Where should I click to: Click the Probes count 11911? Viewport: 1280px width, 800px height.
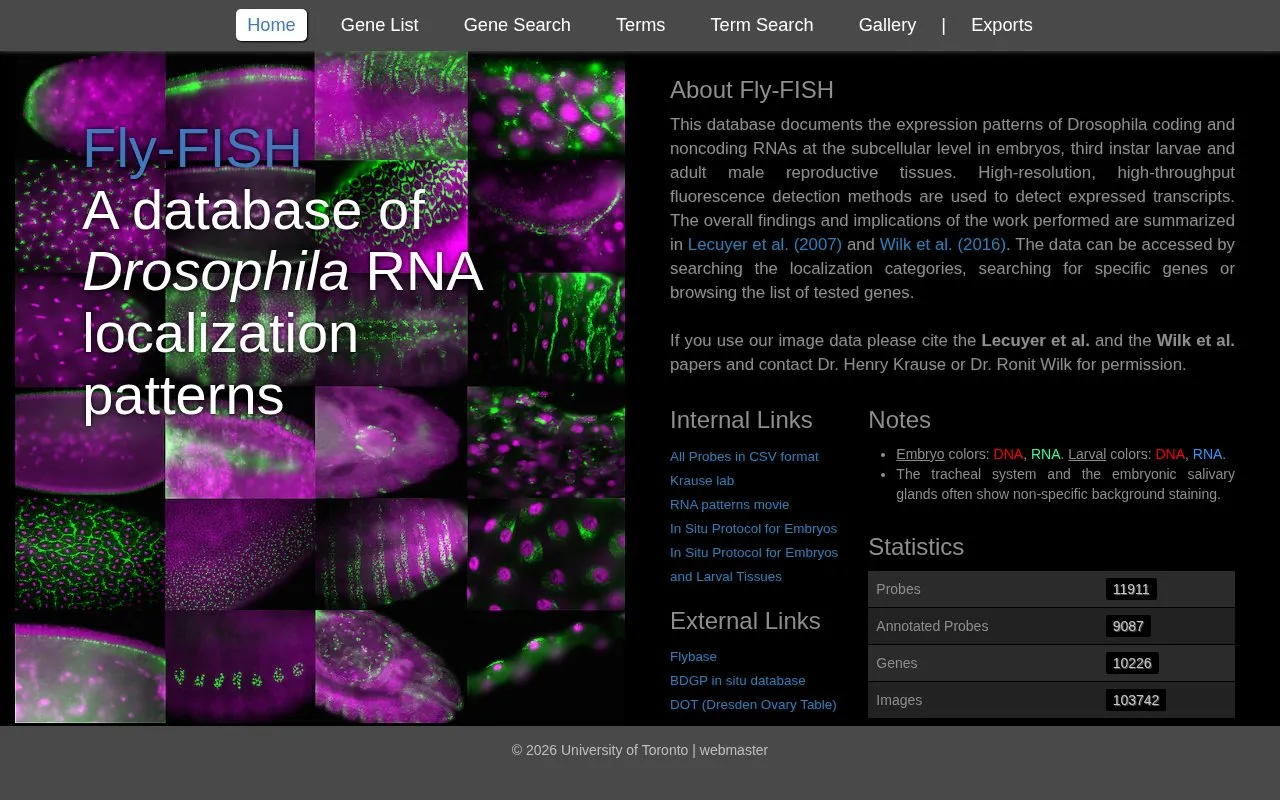pos(1131,589)
